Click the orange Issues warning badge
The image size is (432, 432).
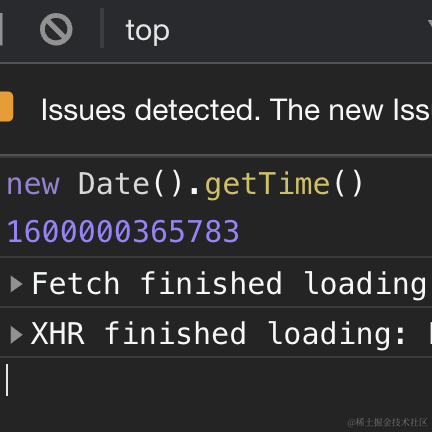click(x=6, y=107)
